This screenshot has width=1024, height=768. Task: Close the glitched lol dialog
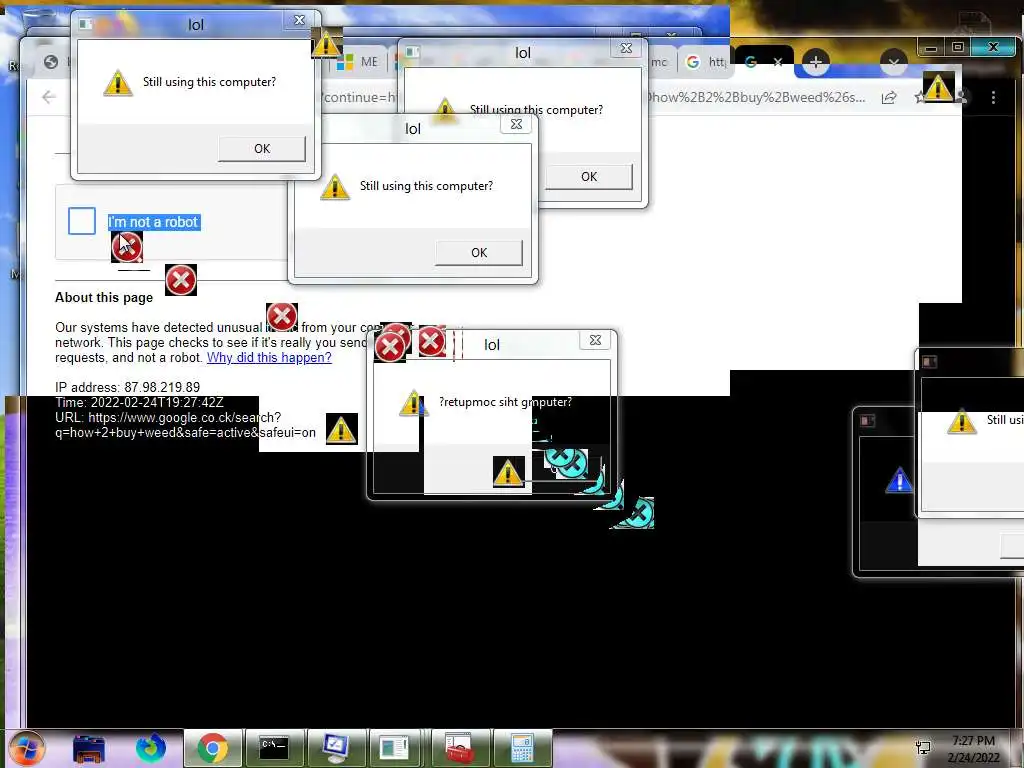pos(595,340)
